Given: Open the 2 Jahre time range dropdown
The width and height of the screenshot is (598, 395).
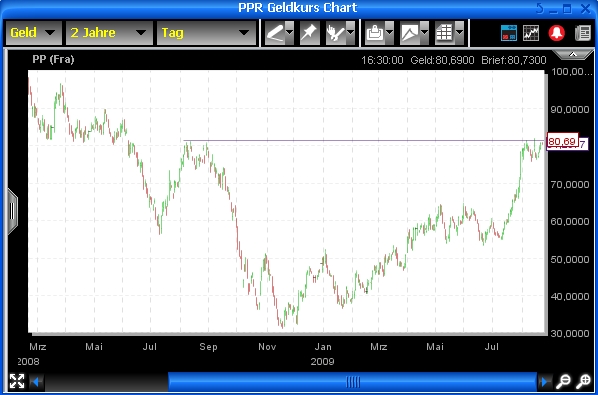Looking at the screenshot, I should (x=109, y=33).
